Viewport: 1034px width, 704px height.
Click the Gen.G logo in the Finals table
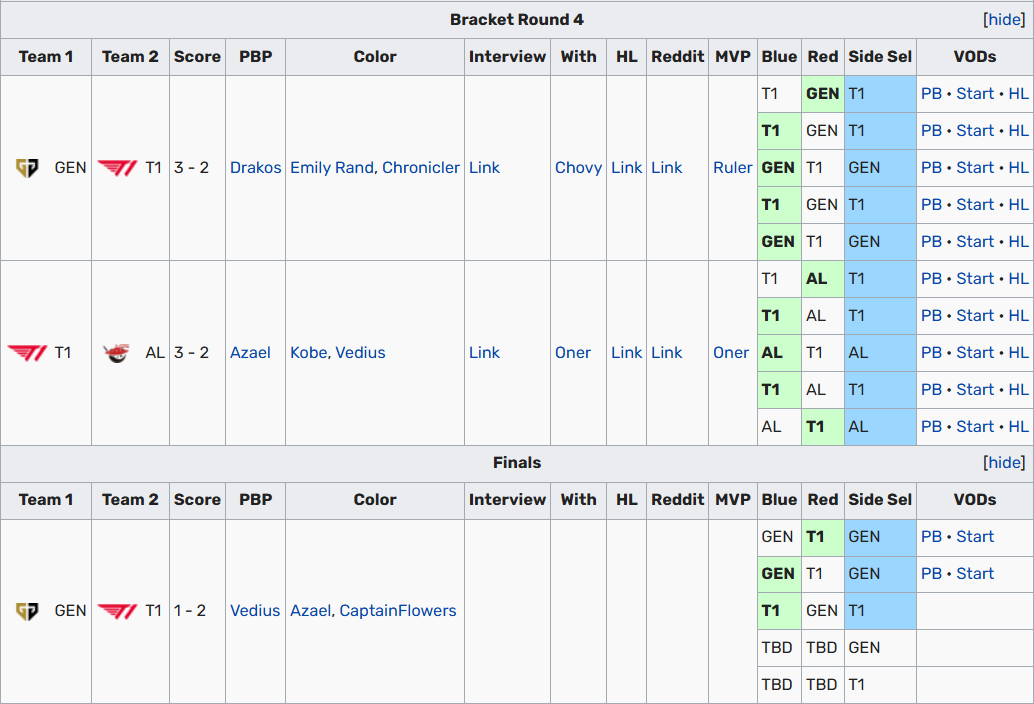click(27, 611)
